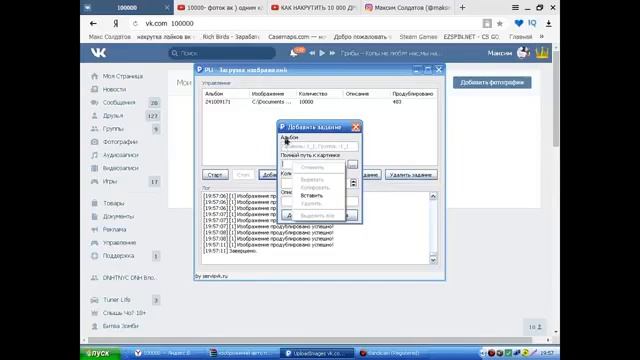Click the 'Количество' column header
The width and height of the screenshot is (640, 360).
(x=313, y=93)
